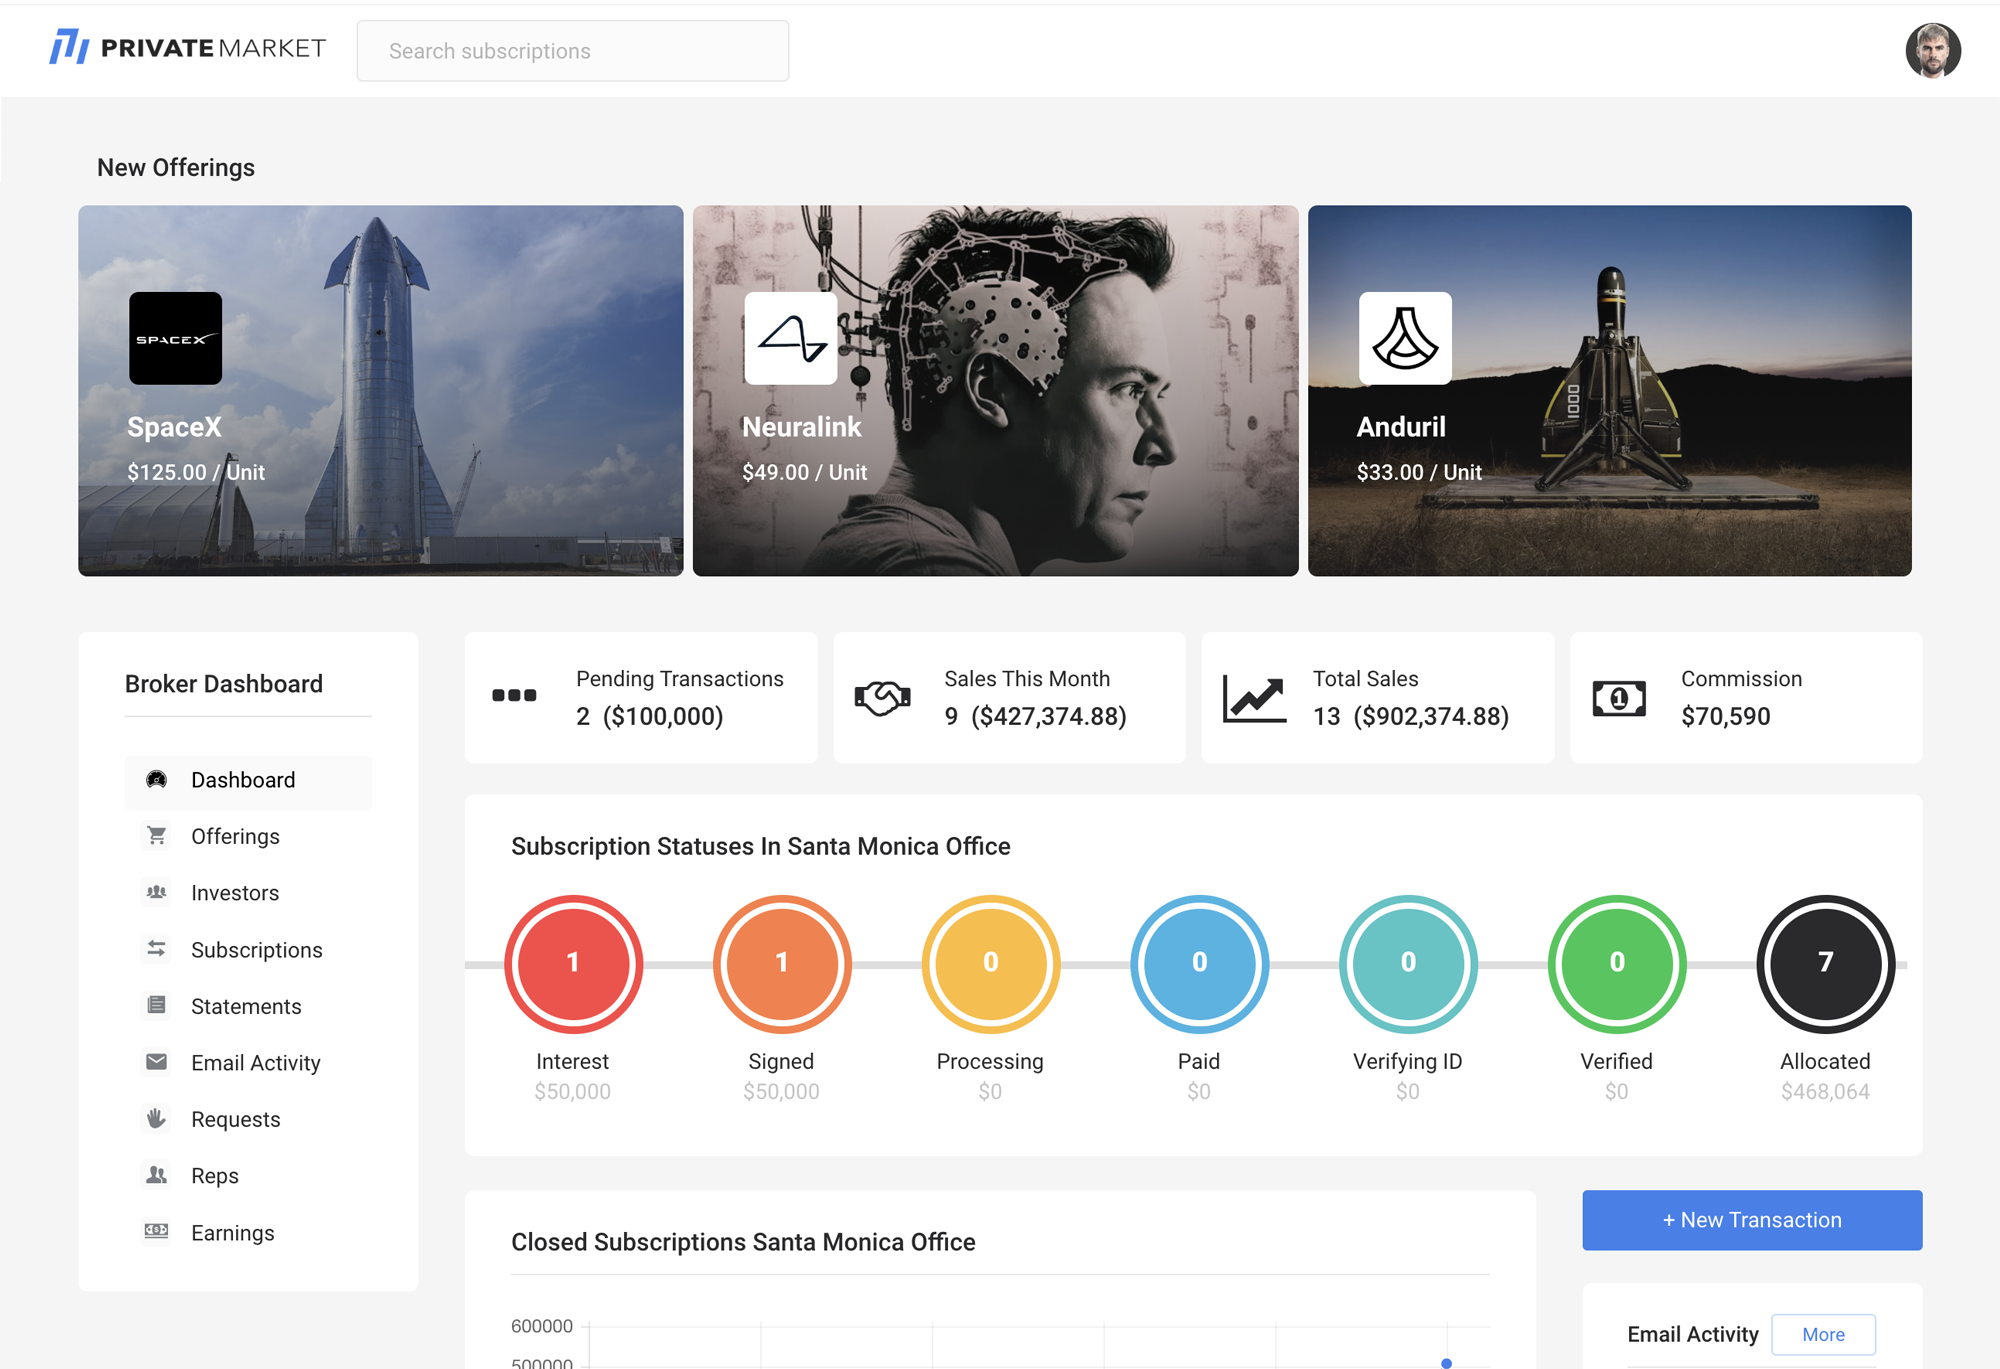Viewport: 2000px width, 1369px height.
Task: Click the '13 ($902,374.88)' total sales value
Action: [1410, 716]
